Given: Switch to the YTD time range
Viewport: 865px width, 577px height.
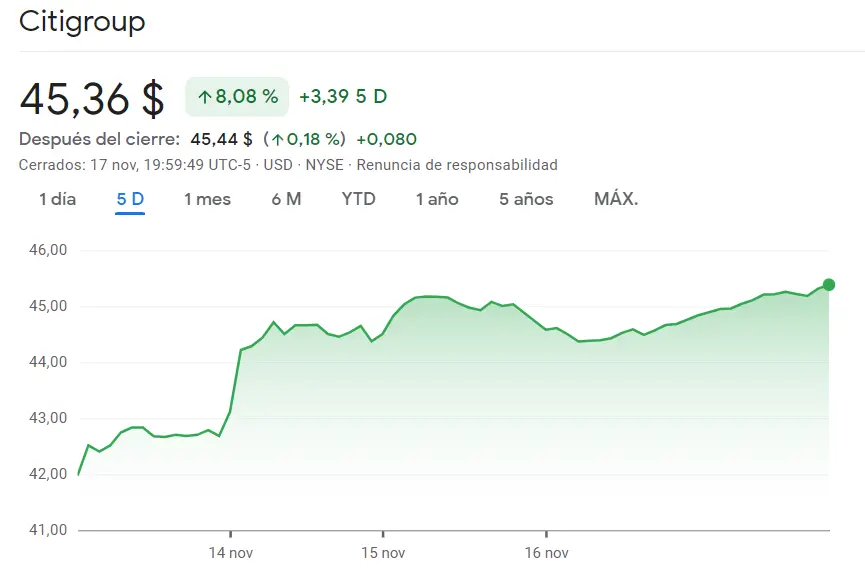Looking at the screenshot, I should coord(358,199).
